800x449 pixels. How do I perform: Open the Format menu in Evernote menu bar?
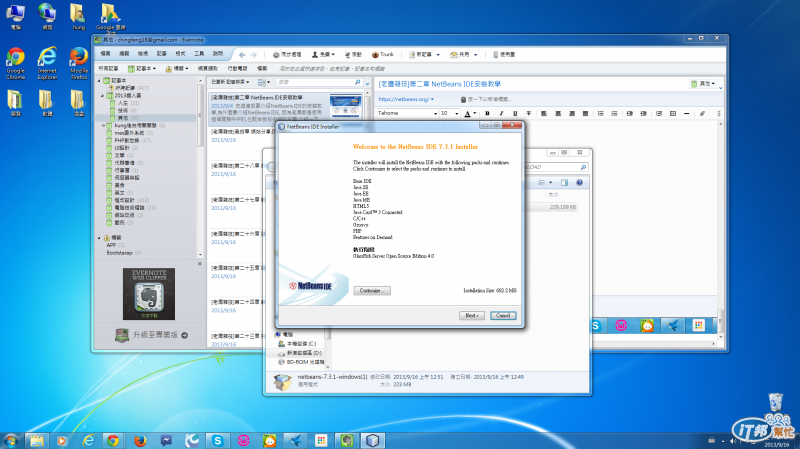coord(180,54)
